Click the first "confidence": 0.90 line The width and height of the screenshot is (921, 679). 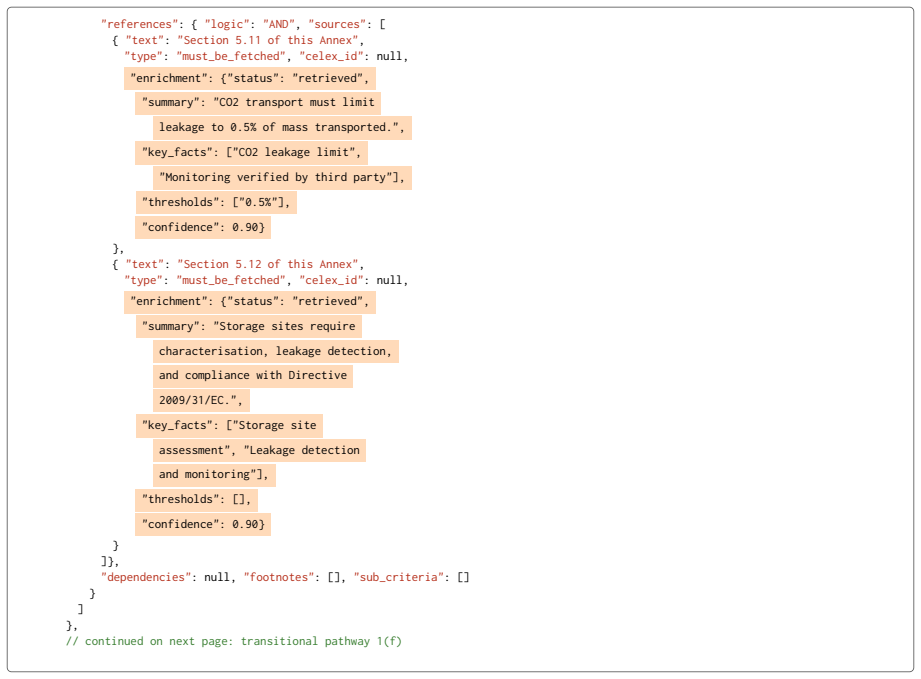(203, 227)
